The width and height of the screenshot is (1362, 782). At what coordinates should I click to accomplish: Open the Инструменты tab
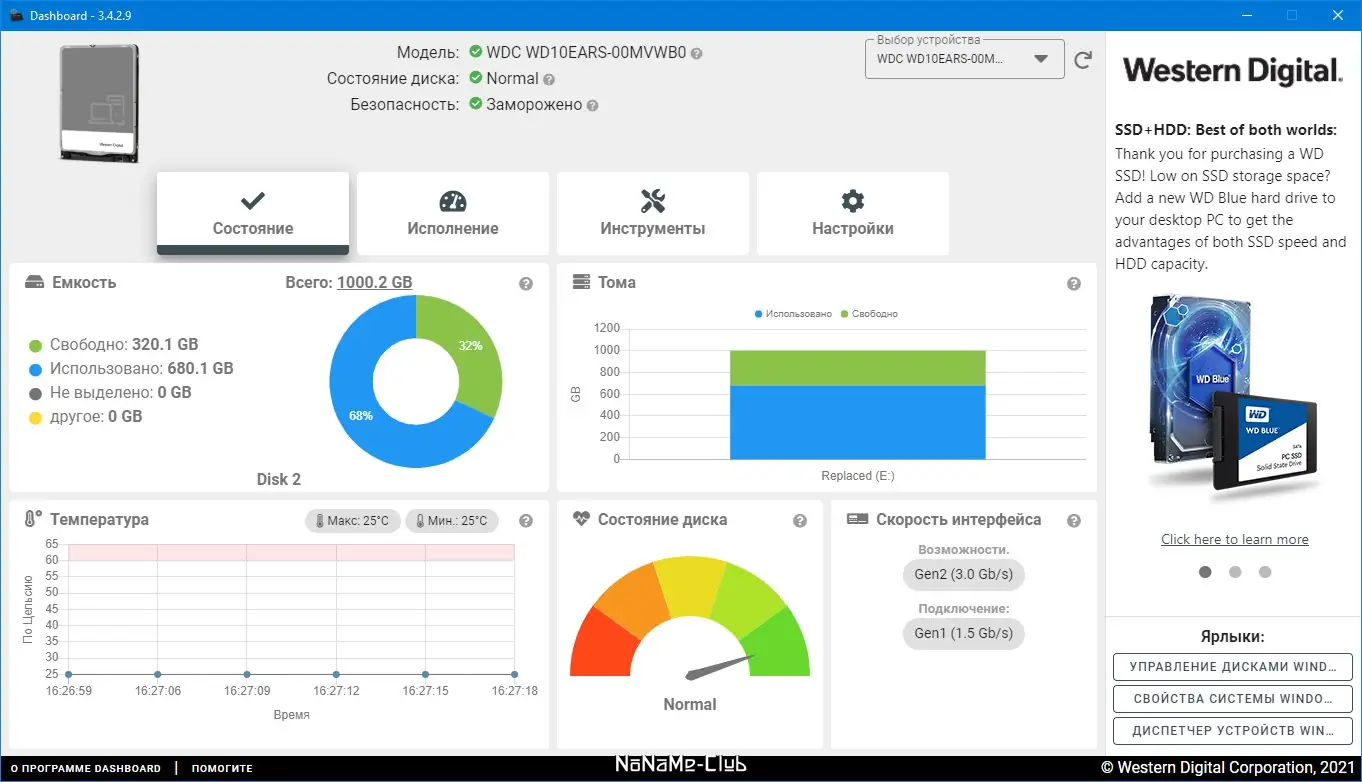[653, 213]
